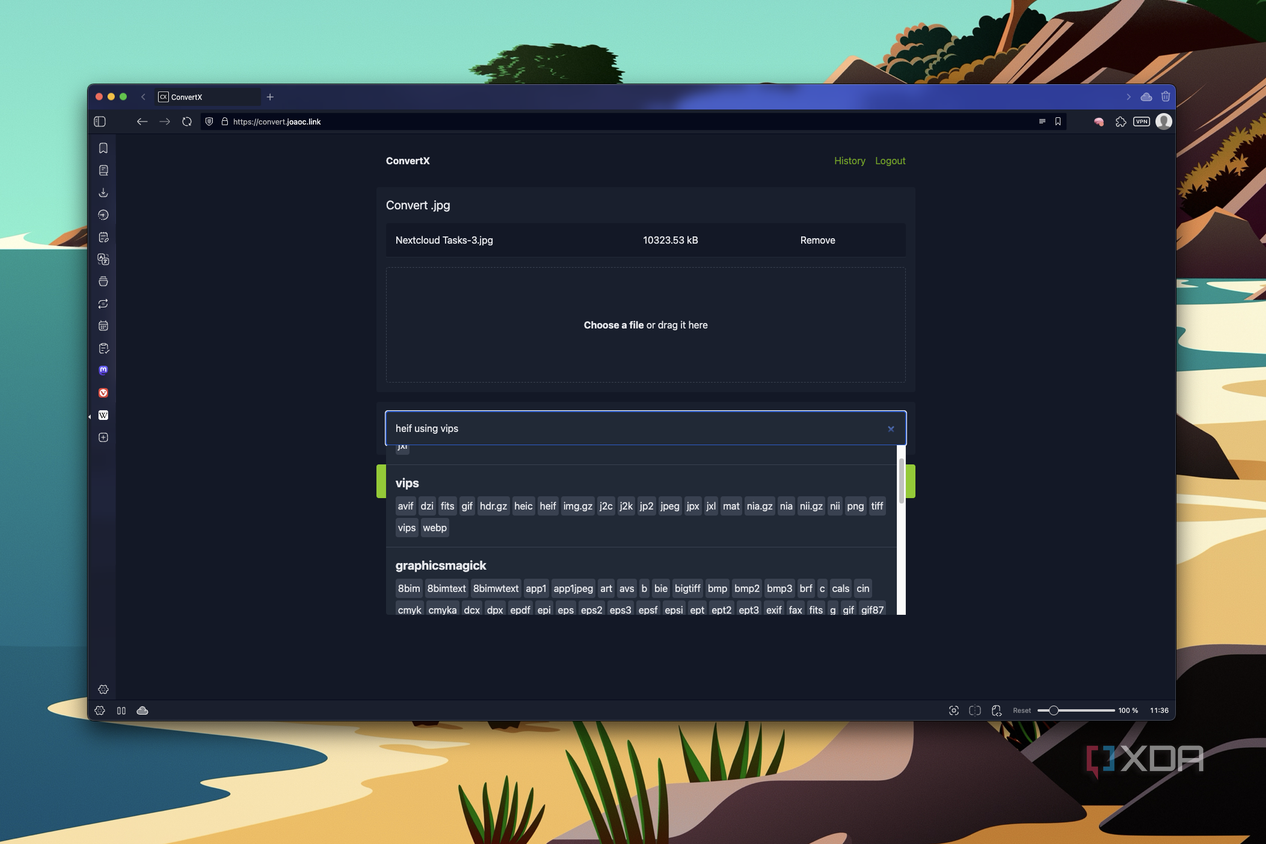Viewport: 1266px width, 844px height.
Task: Select the avif format under vips
Action: 405,506
